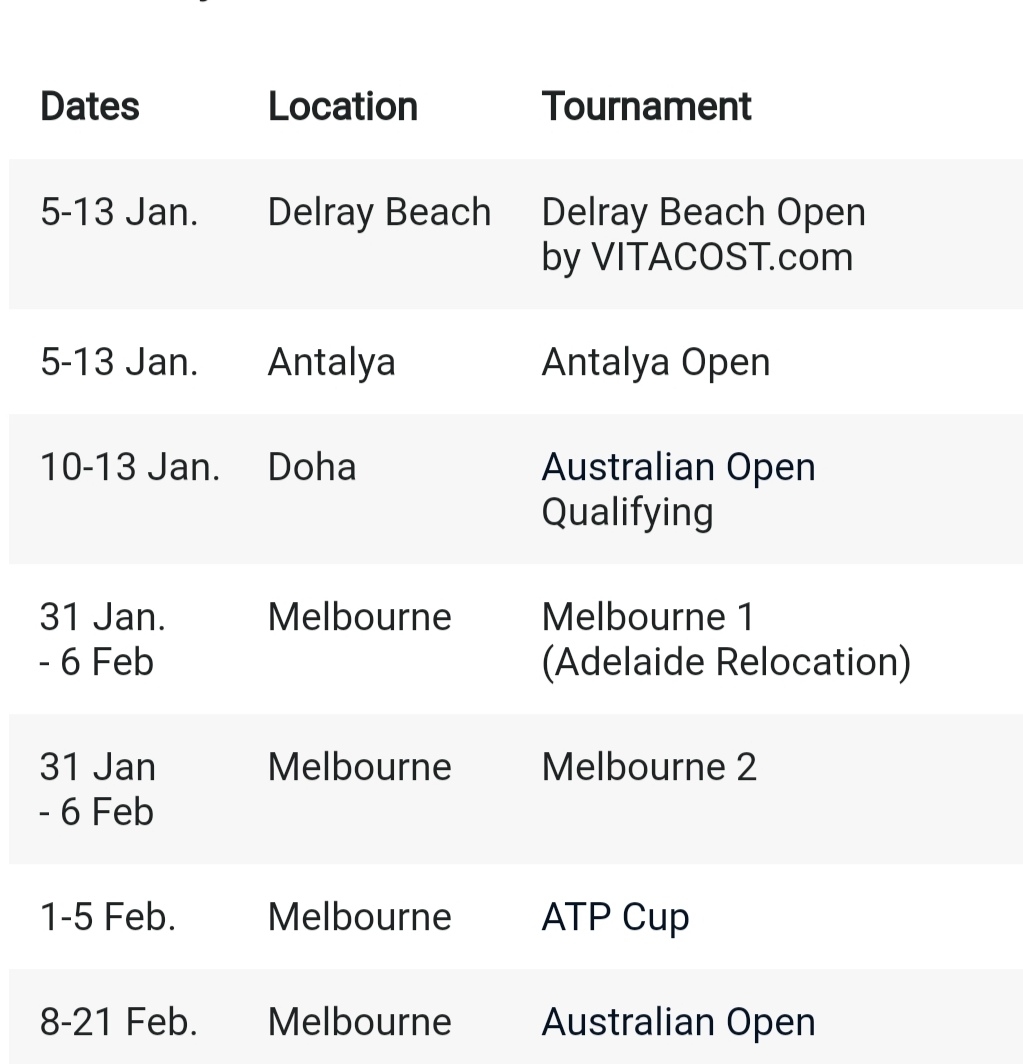Click the 1-5 Feb. date cell
Viewport: 1023px width, 1064px height.
(x=108, y=917)
